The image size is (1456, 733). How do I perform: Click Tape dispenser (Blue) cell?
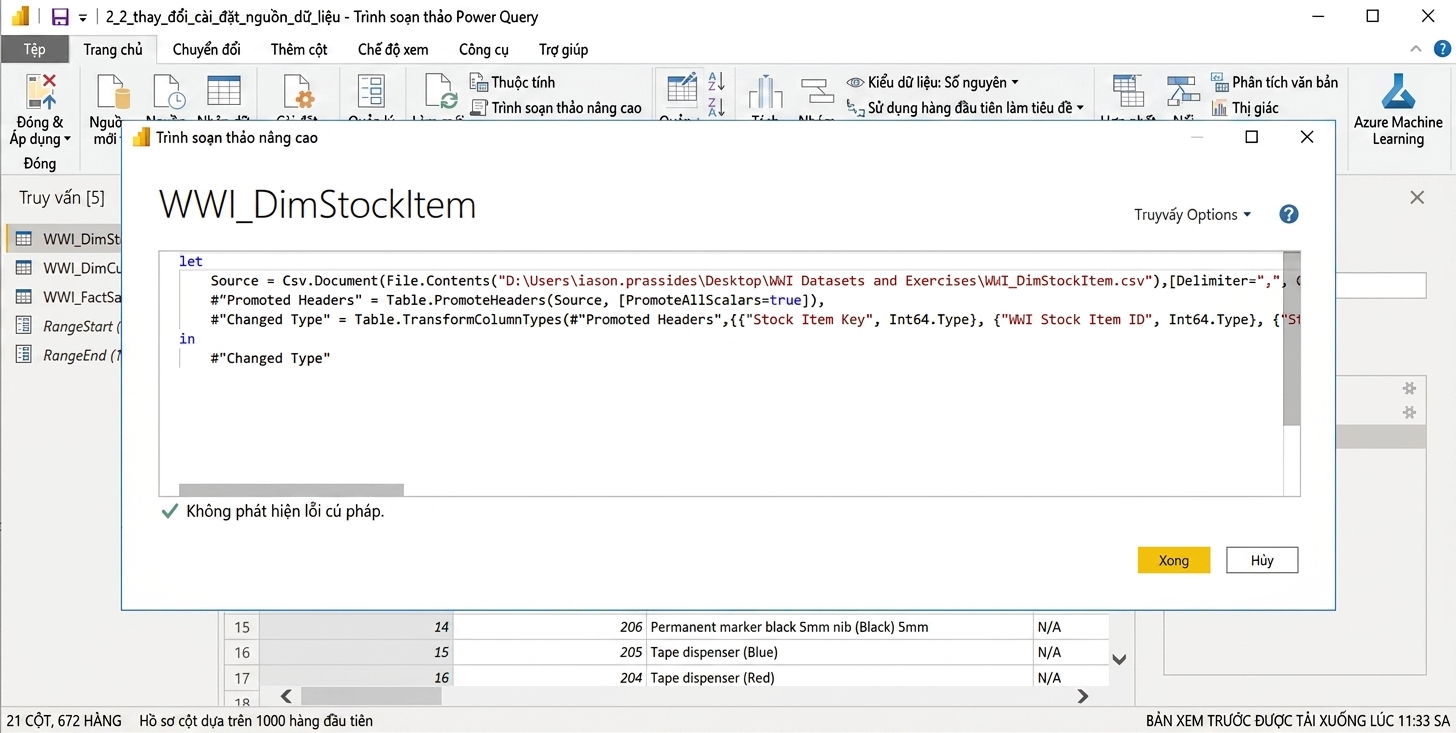(x=839, y=652)
